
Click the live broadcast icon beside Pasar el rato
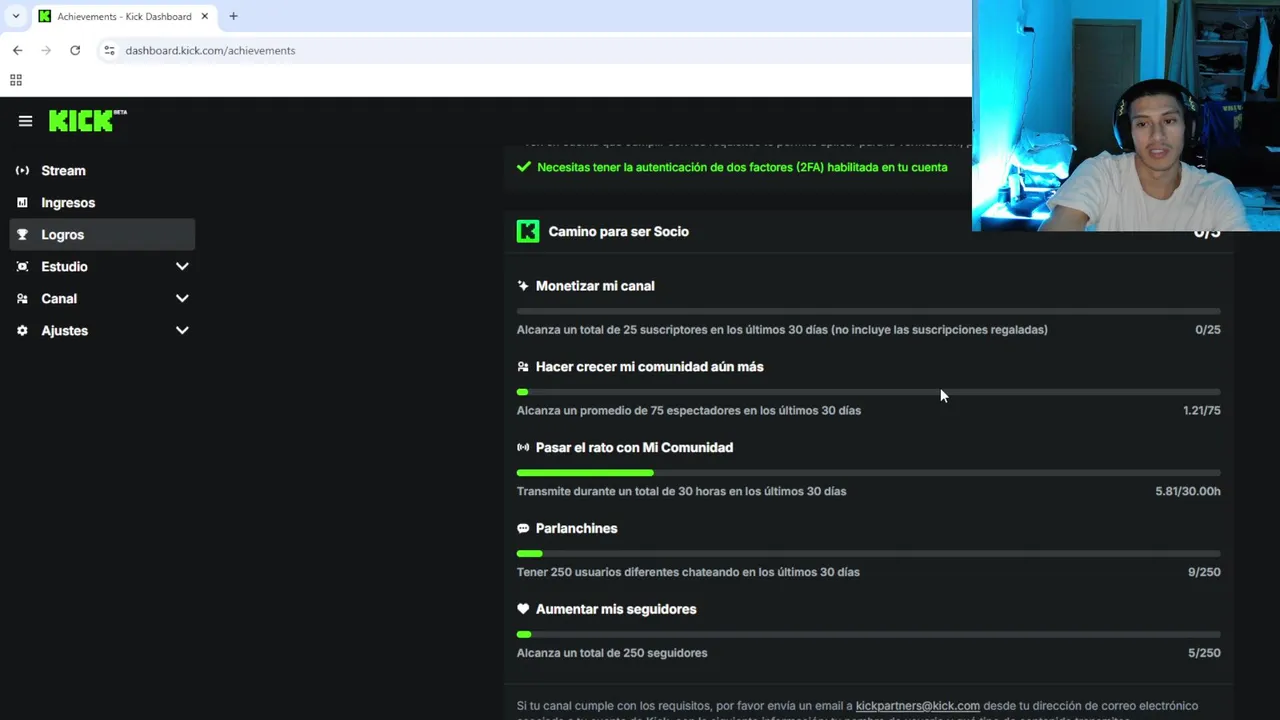click(523, 447)
